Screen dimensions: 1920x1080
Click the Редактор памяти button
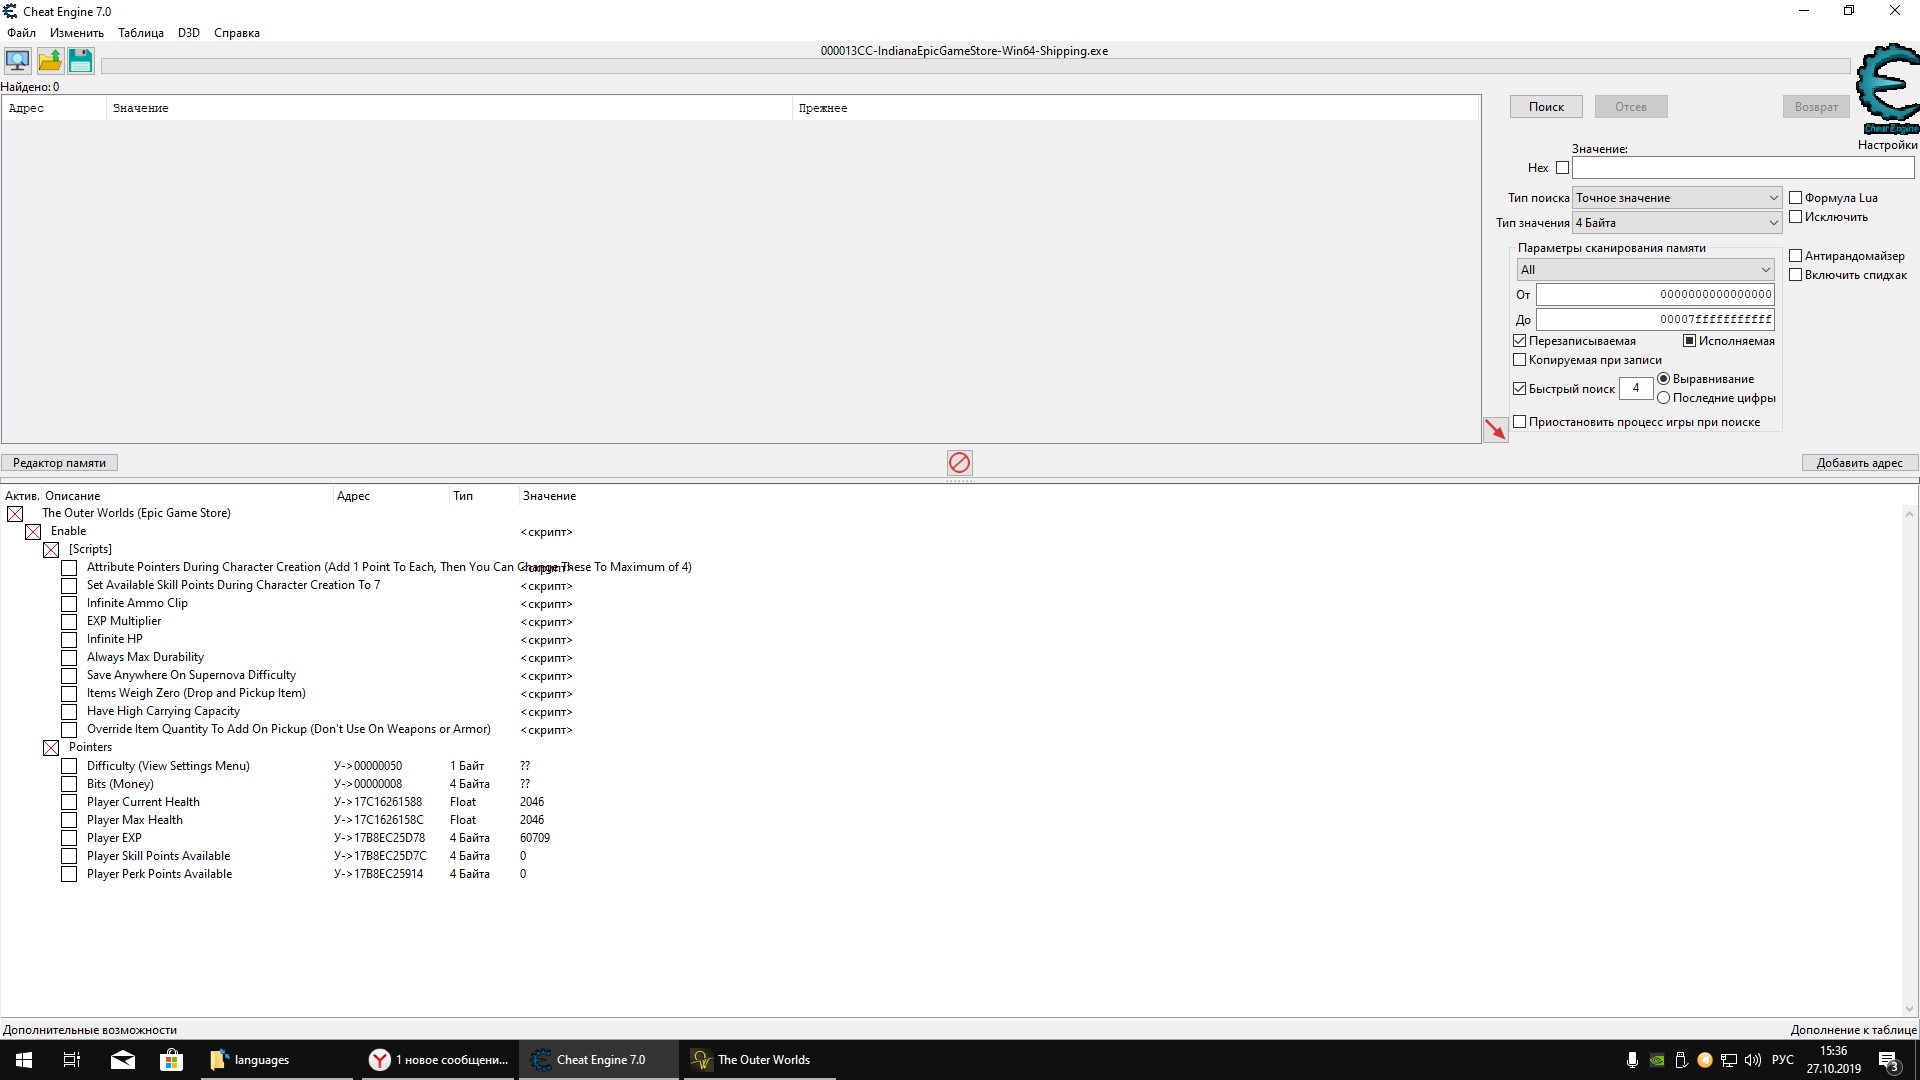pyautogui.click(x=59, y=463)
